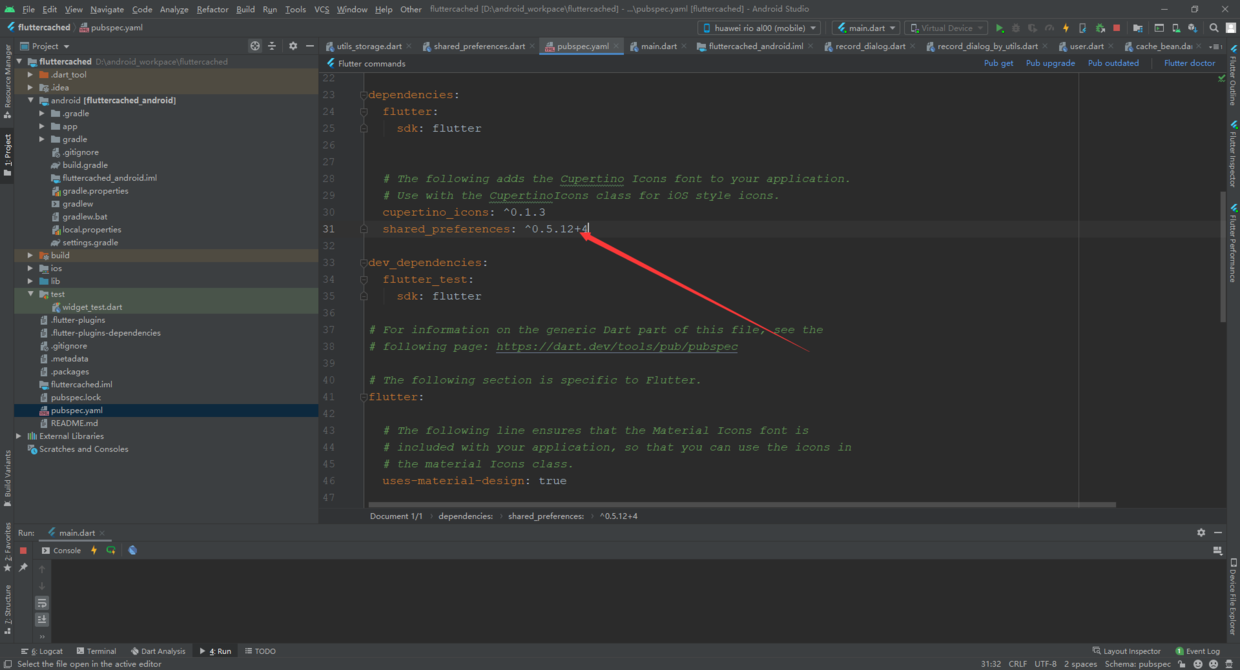Viewport: 1240px width, 670px height.
Task: Open Dart DevTools icon in the Run panel
Action: (x=132, y=550)
